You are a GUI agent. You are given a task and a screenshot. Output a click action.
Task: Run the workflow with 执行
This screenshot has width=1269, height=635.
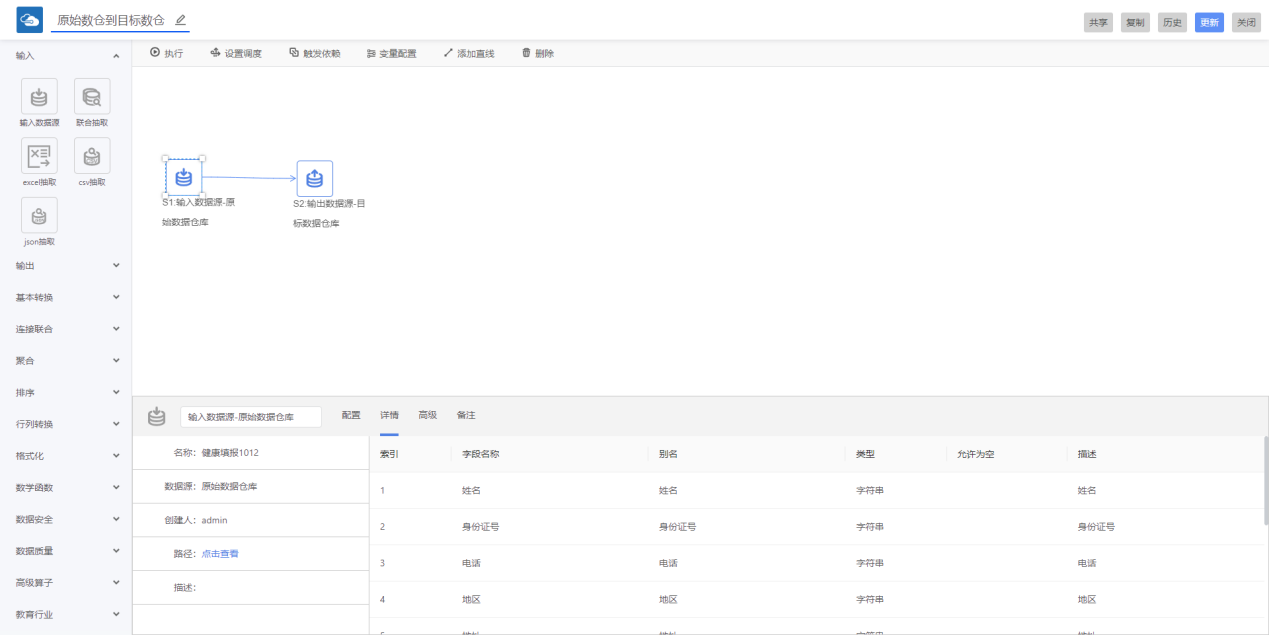167,53
